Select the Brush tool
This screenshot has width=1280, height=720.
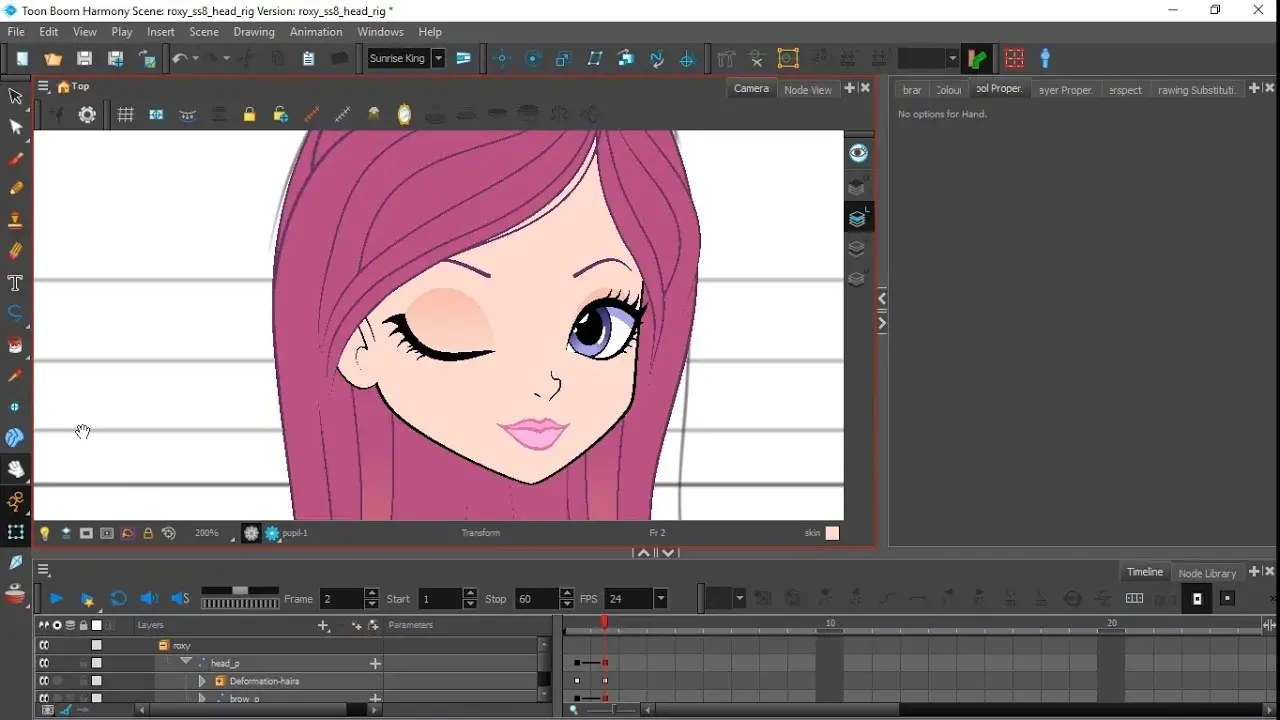tap(15, 159)
